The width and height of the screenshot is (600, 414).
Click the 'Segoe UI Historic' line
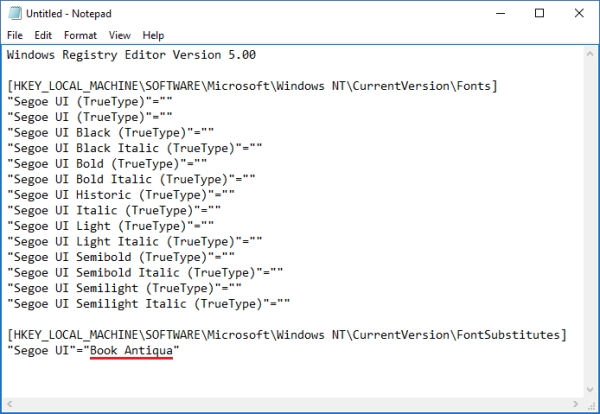point(121,195)
